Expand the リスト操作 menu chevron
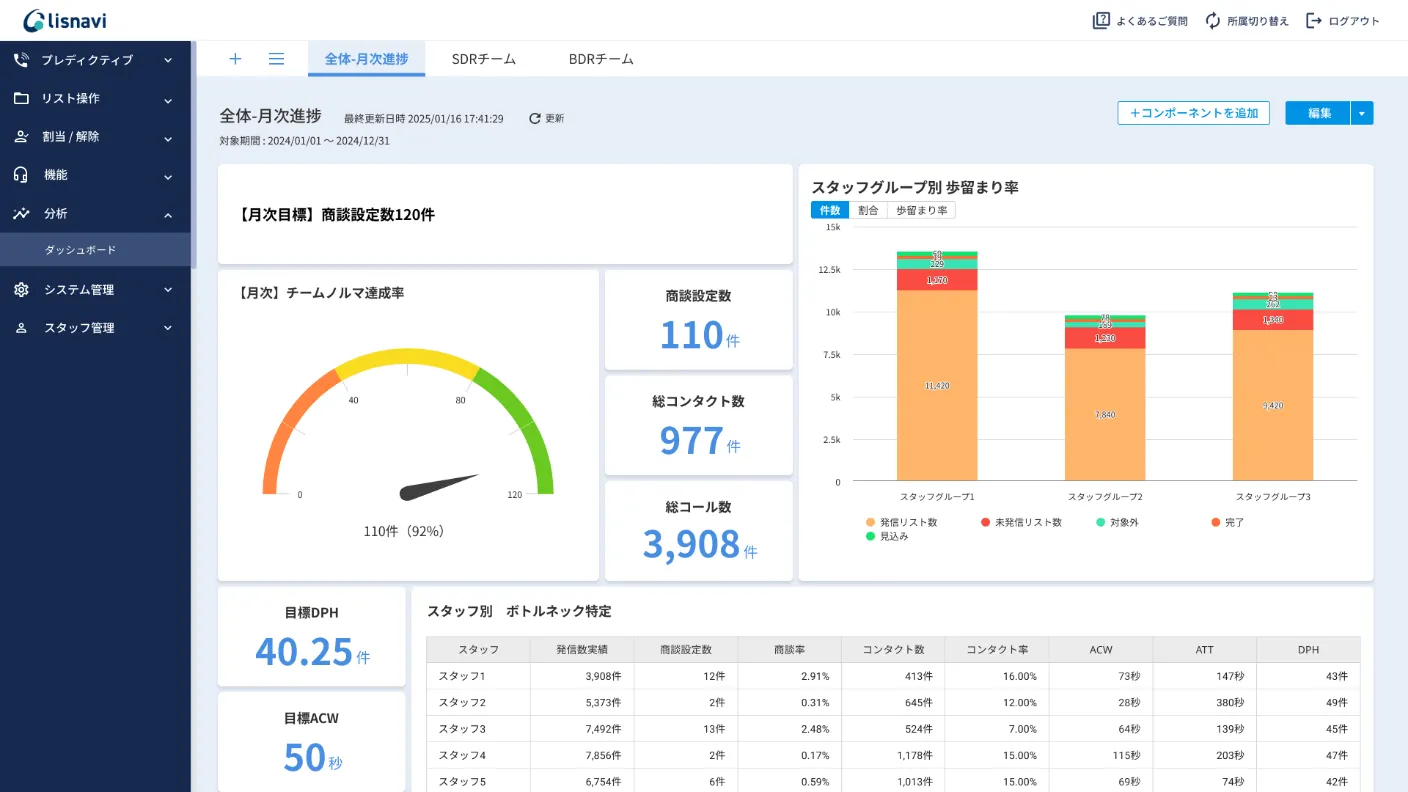This screenshot has height=792, width=1408. tap(168, 99)
